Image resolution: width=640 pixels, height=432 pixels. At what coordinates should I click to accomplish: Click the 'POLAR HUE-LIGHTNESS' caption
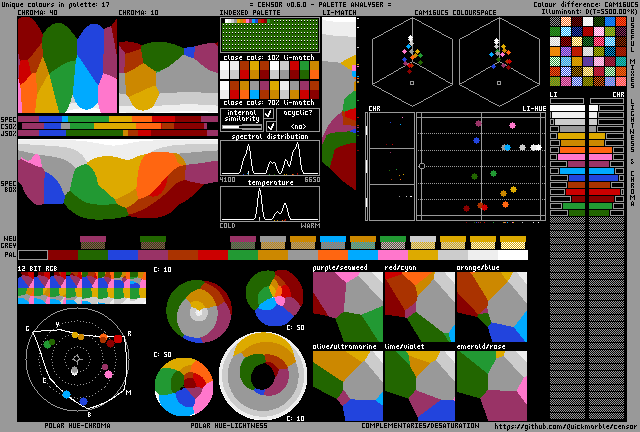coord(229,425)
